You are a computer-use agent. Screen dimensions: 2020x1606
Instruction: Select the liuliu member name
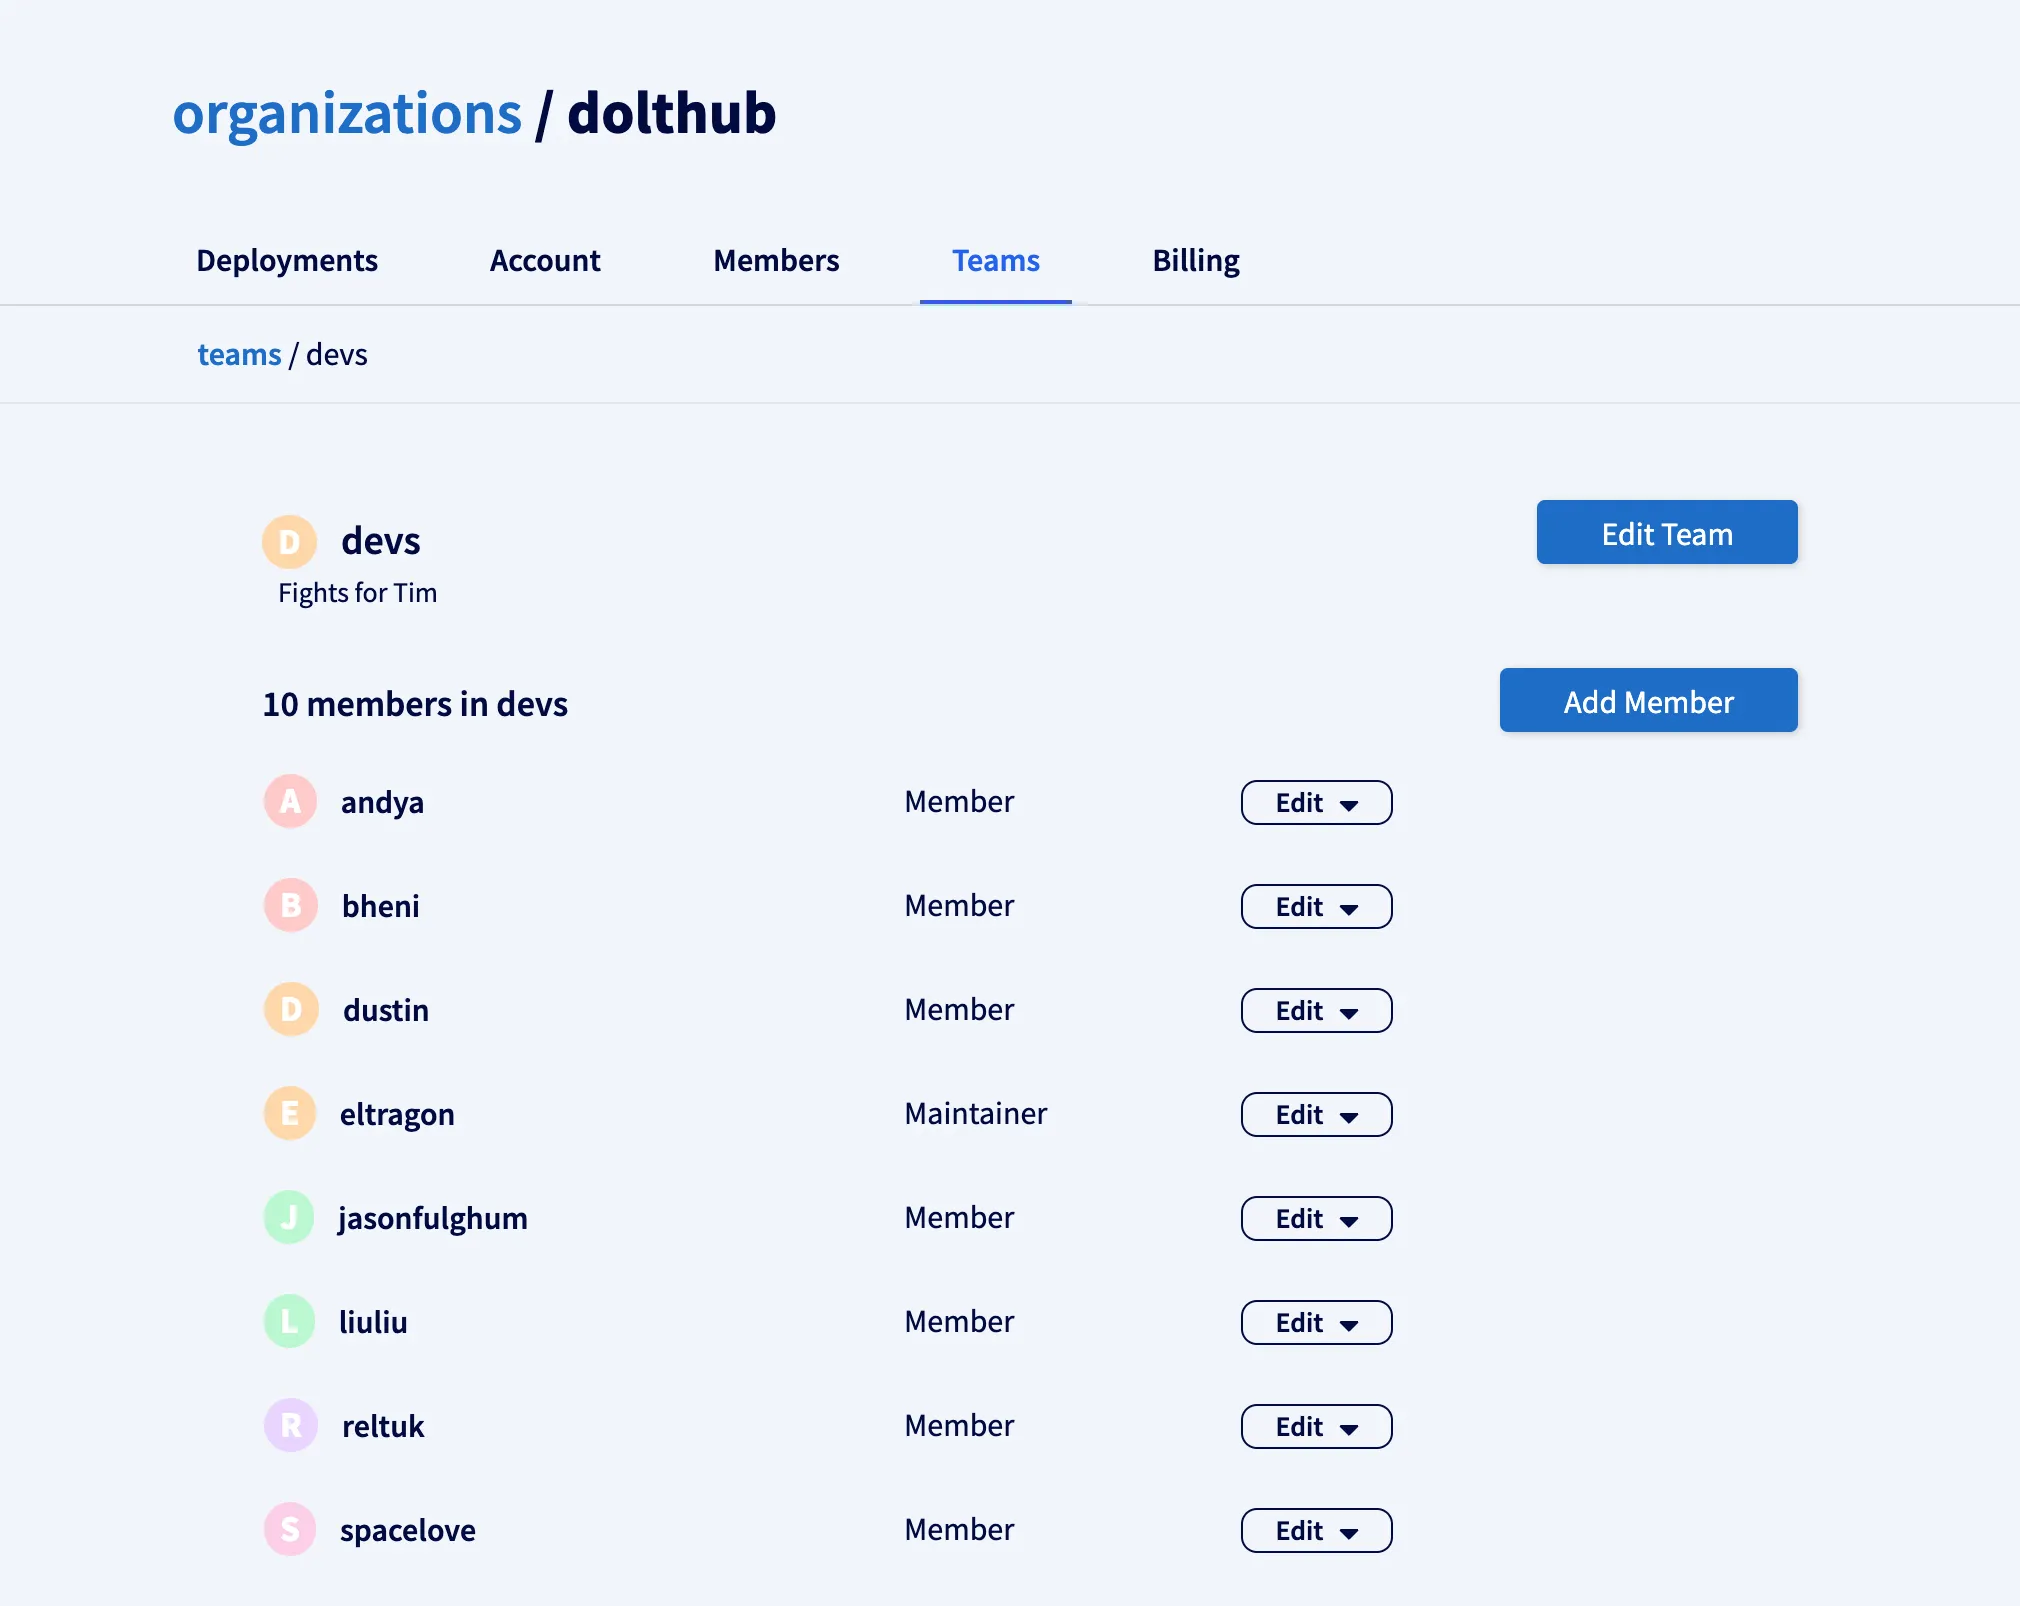tap(374, 1321)
